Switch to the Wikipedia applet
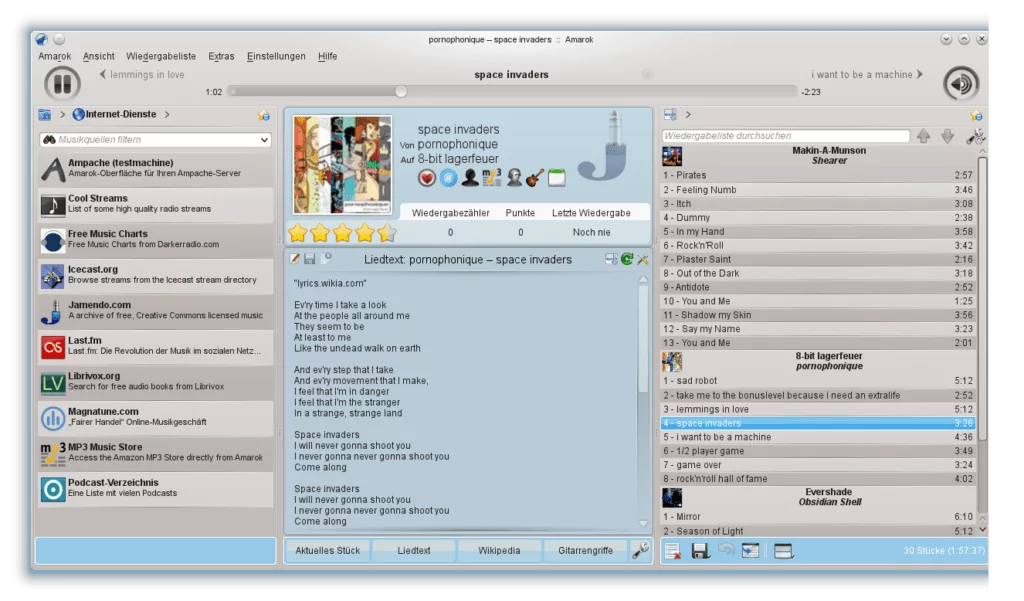The image size is (1024, 601). (500, 551)
